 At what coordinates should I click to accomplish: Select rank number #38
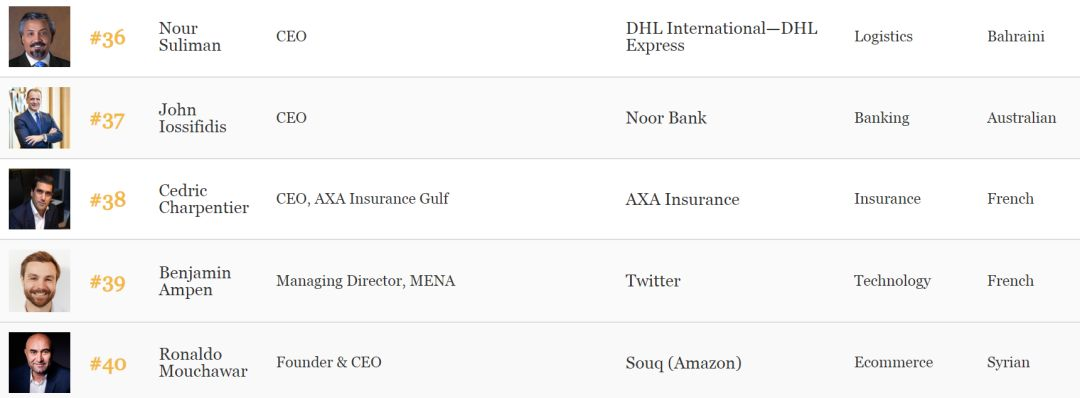(x=107, y=200)
